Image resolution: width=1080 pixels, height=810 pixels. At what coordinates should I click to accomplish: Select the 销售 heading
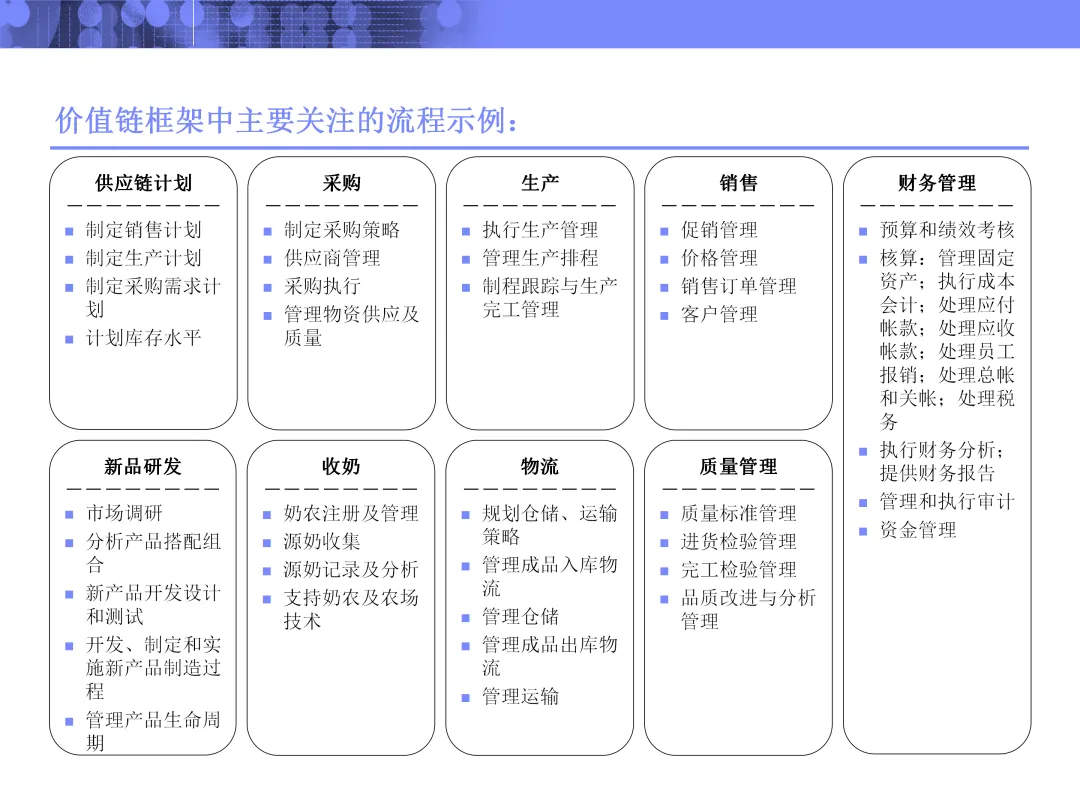(738, 183)
